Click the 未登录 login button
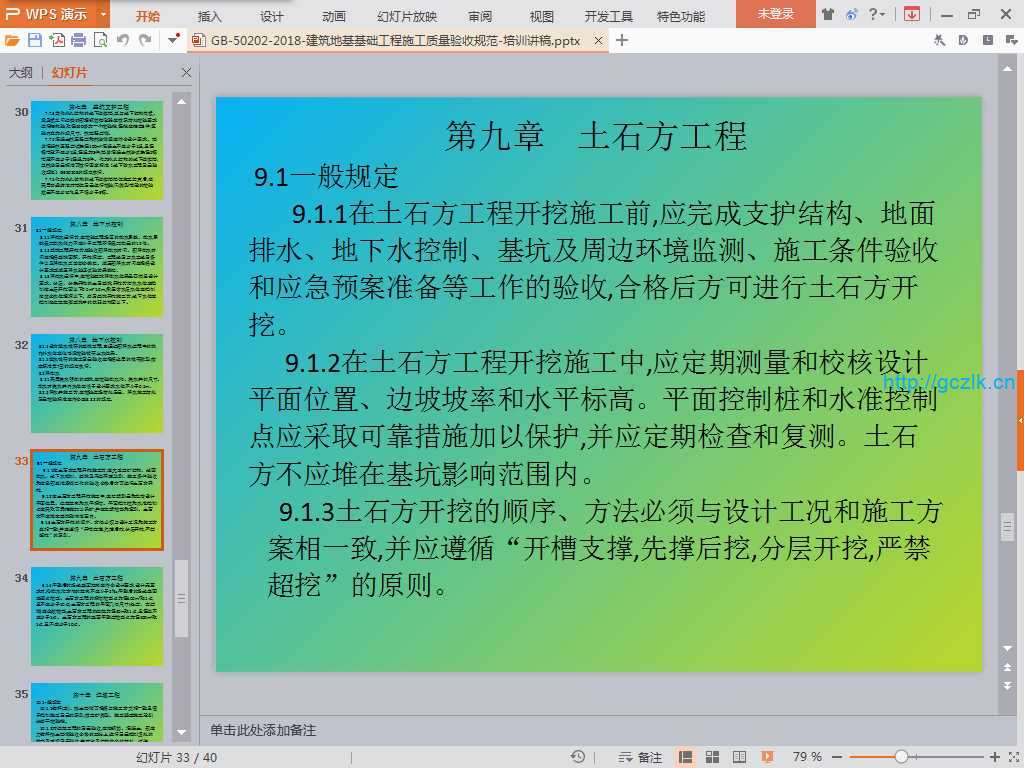 click(775, 14)
